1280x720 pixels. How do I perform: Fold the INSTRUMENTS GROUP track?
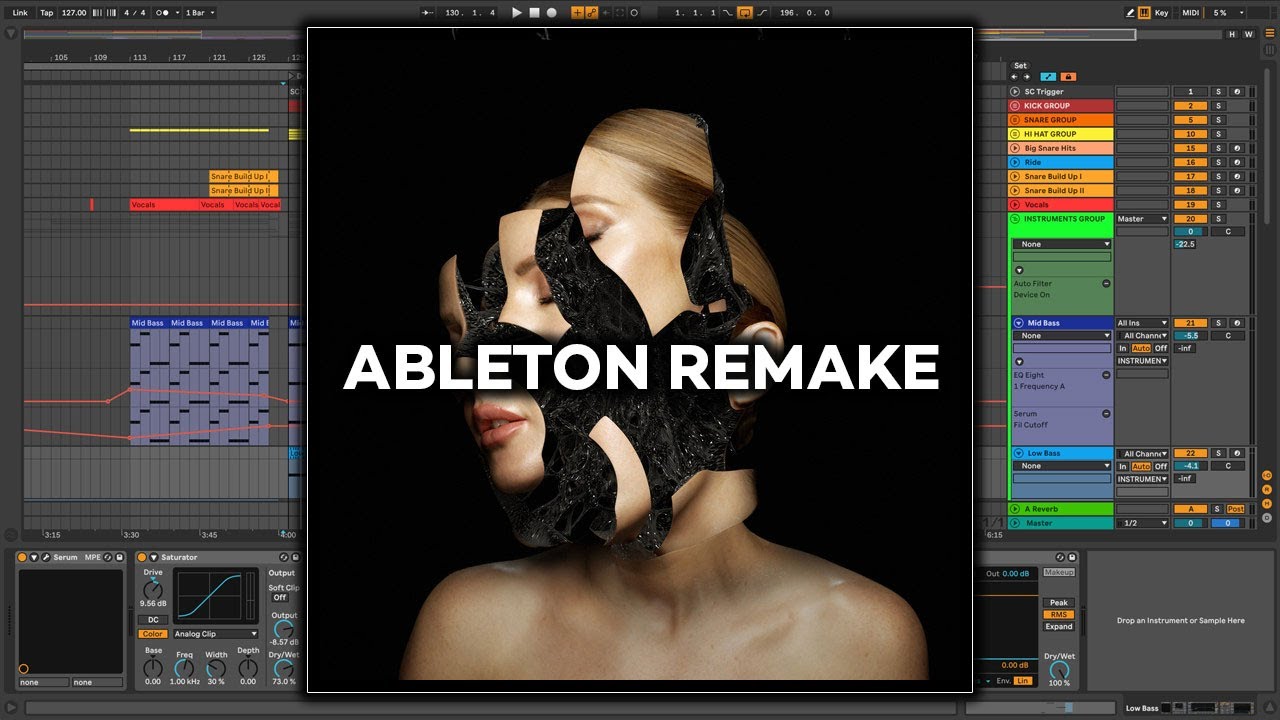coord(1015,219)
